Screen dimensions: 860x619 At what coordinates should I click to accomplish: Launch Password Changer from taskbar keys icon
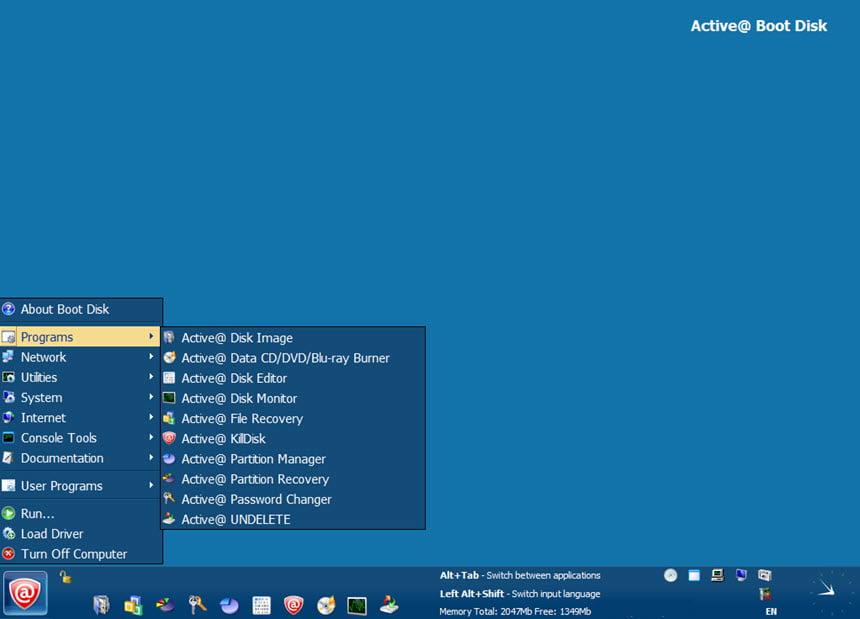pos(197,604)
